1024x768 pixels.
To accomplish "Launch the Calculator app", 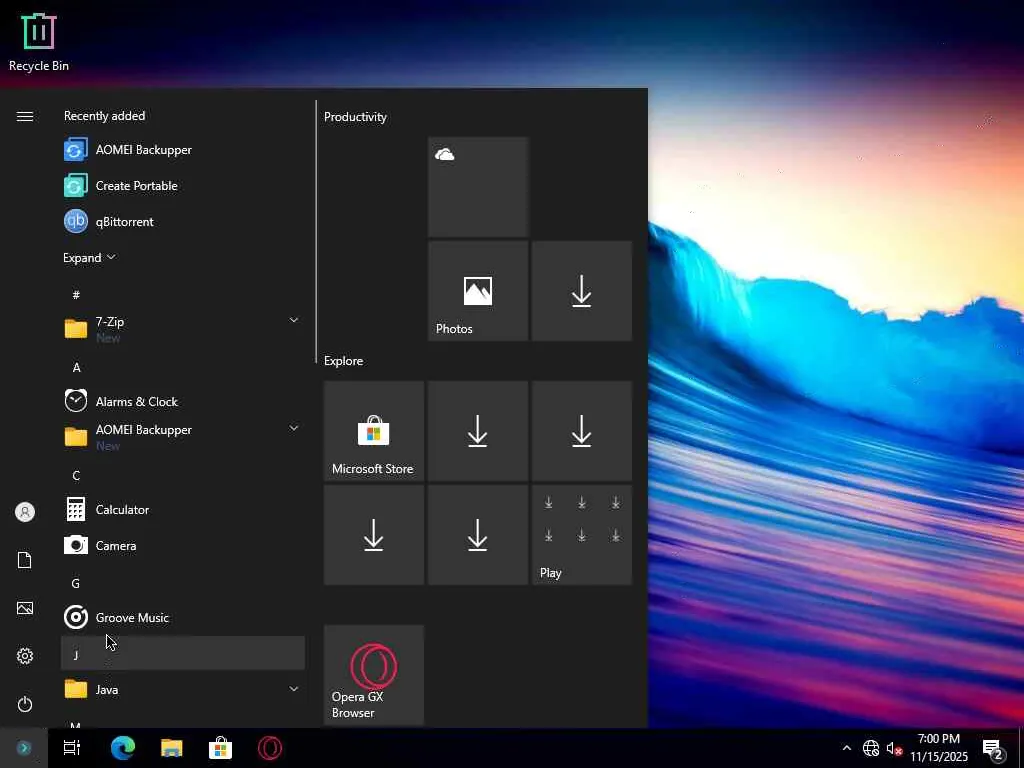I will point(122,510).
